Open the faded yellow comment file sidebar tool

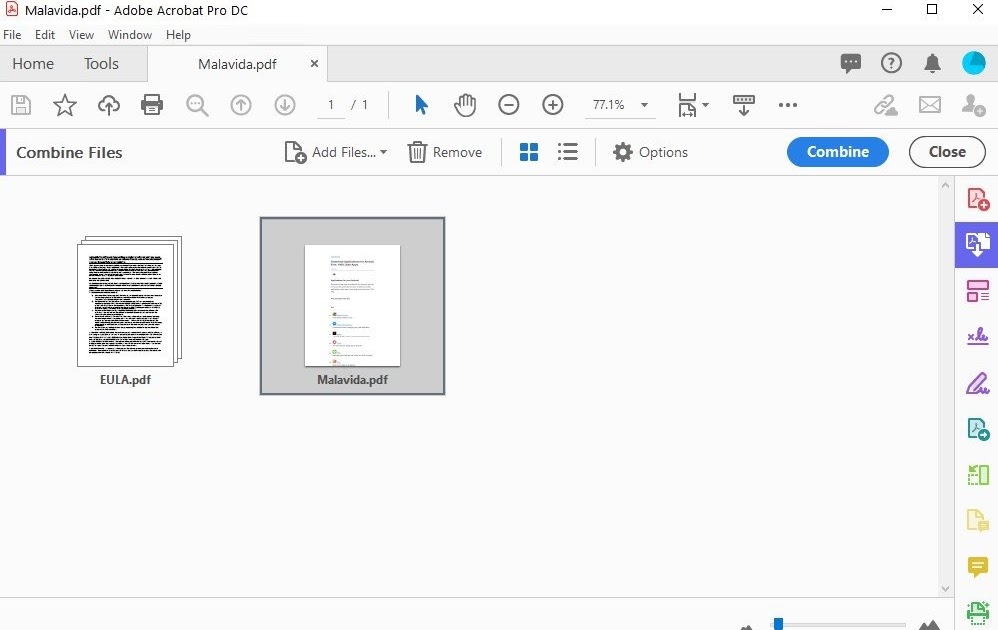[x=978, y=521]
